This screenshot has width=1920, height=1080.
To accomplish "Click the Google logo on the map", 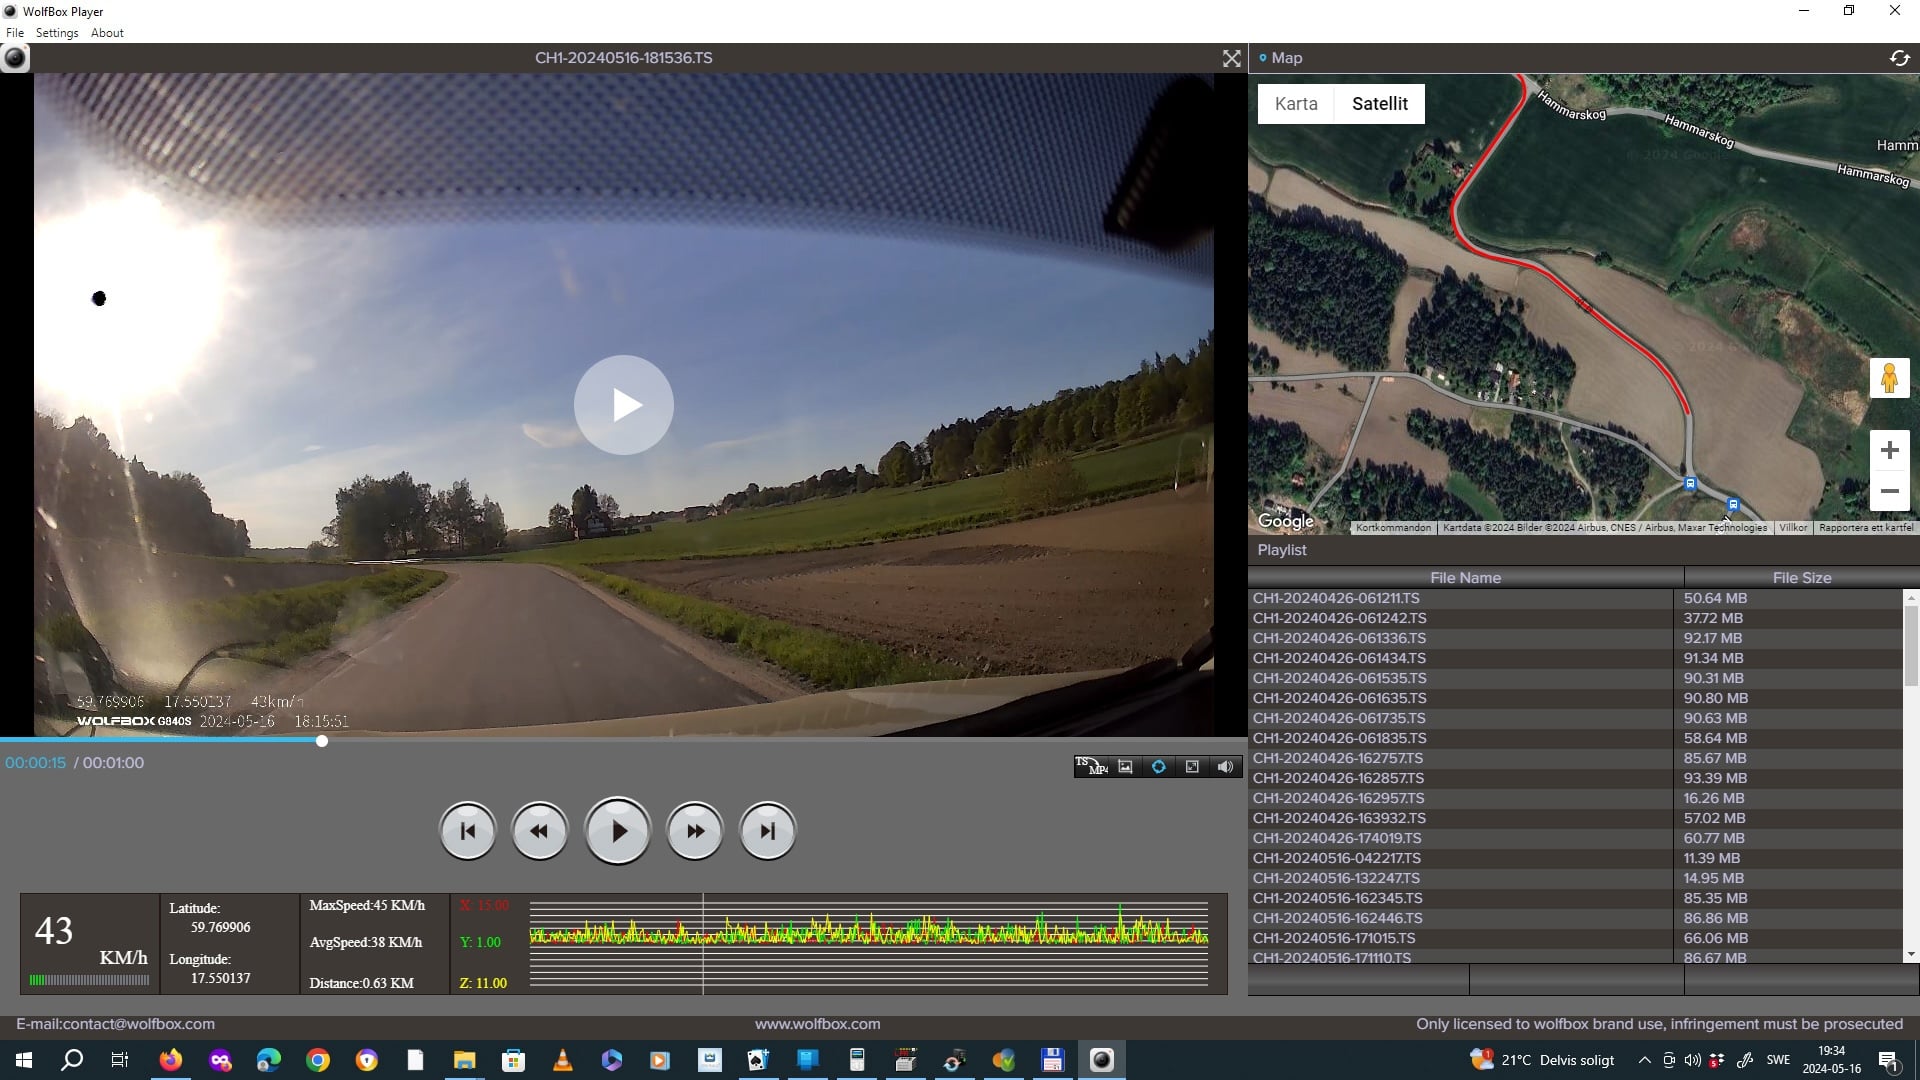I will 1286,521.
